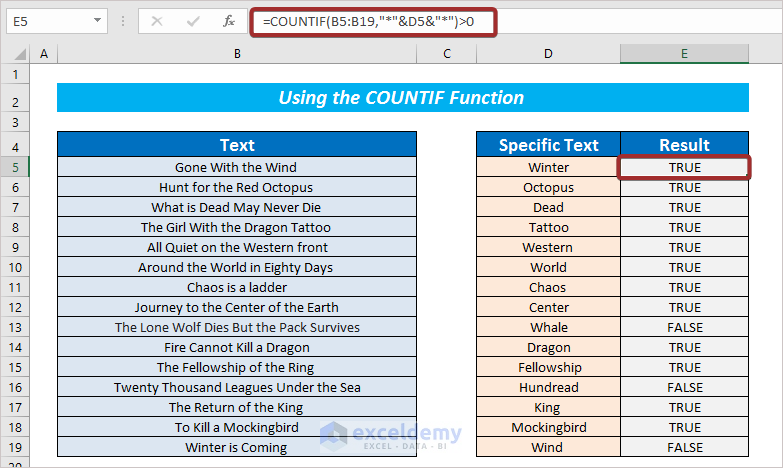Click the Select All corner triangle
This screenshot has height=468, width=783.
19,54
